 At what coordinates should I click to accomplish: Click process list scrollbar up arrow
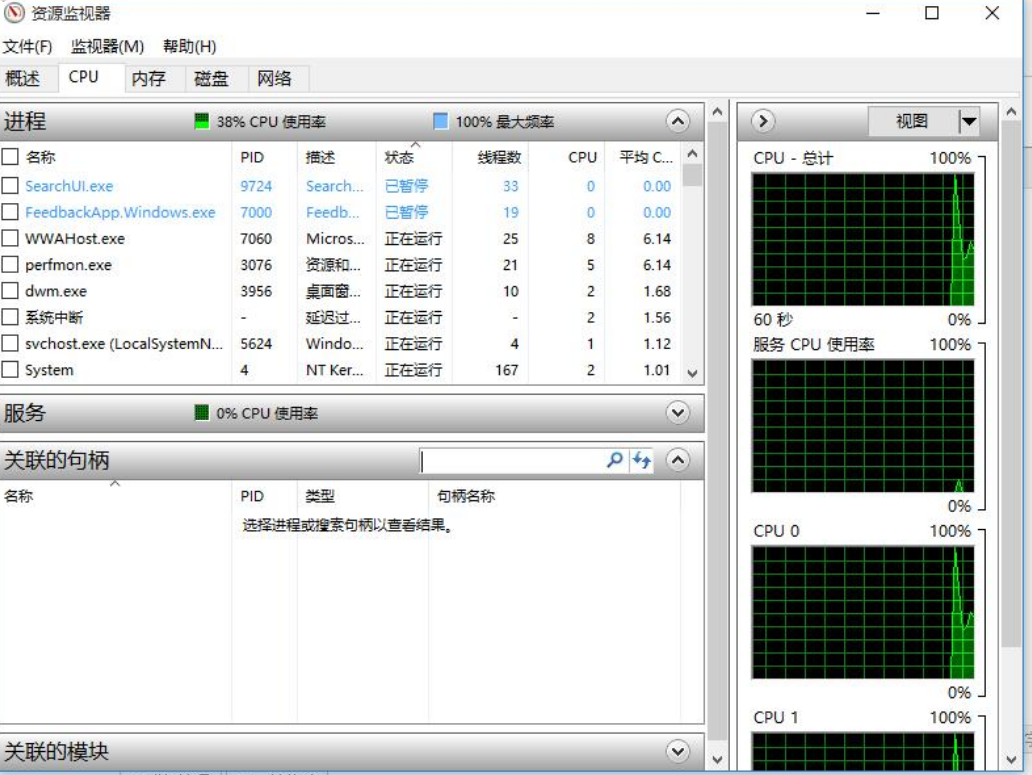[x=692, y=153]
